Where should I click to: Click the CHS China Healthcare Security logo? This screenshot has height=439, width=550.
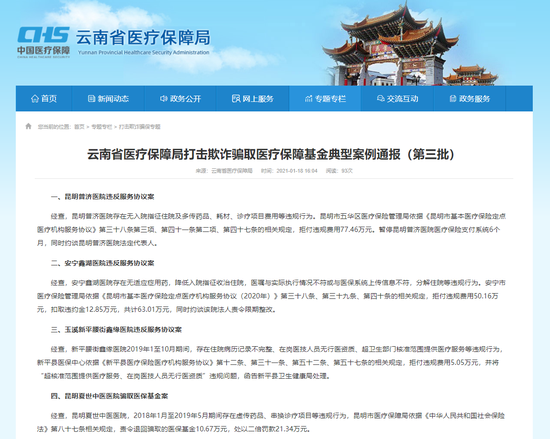tap(43, 42)
